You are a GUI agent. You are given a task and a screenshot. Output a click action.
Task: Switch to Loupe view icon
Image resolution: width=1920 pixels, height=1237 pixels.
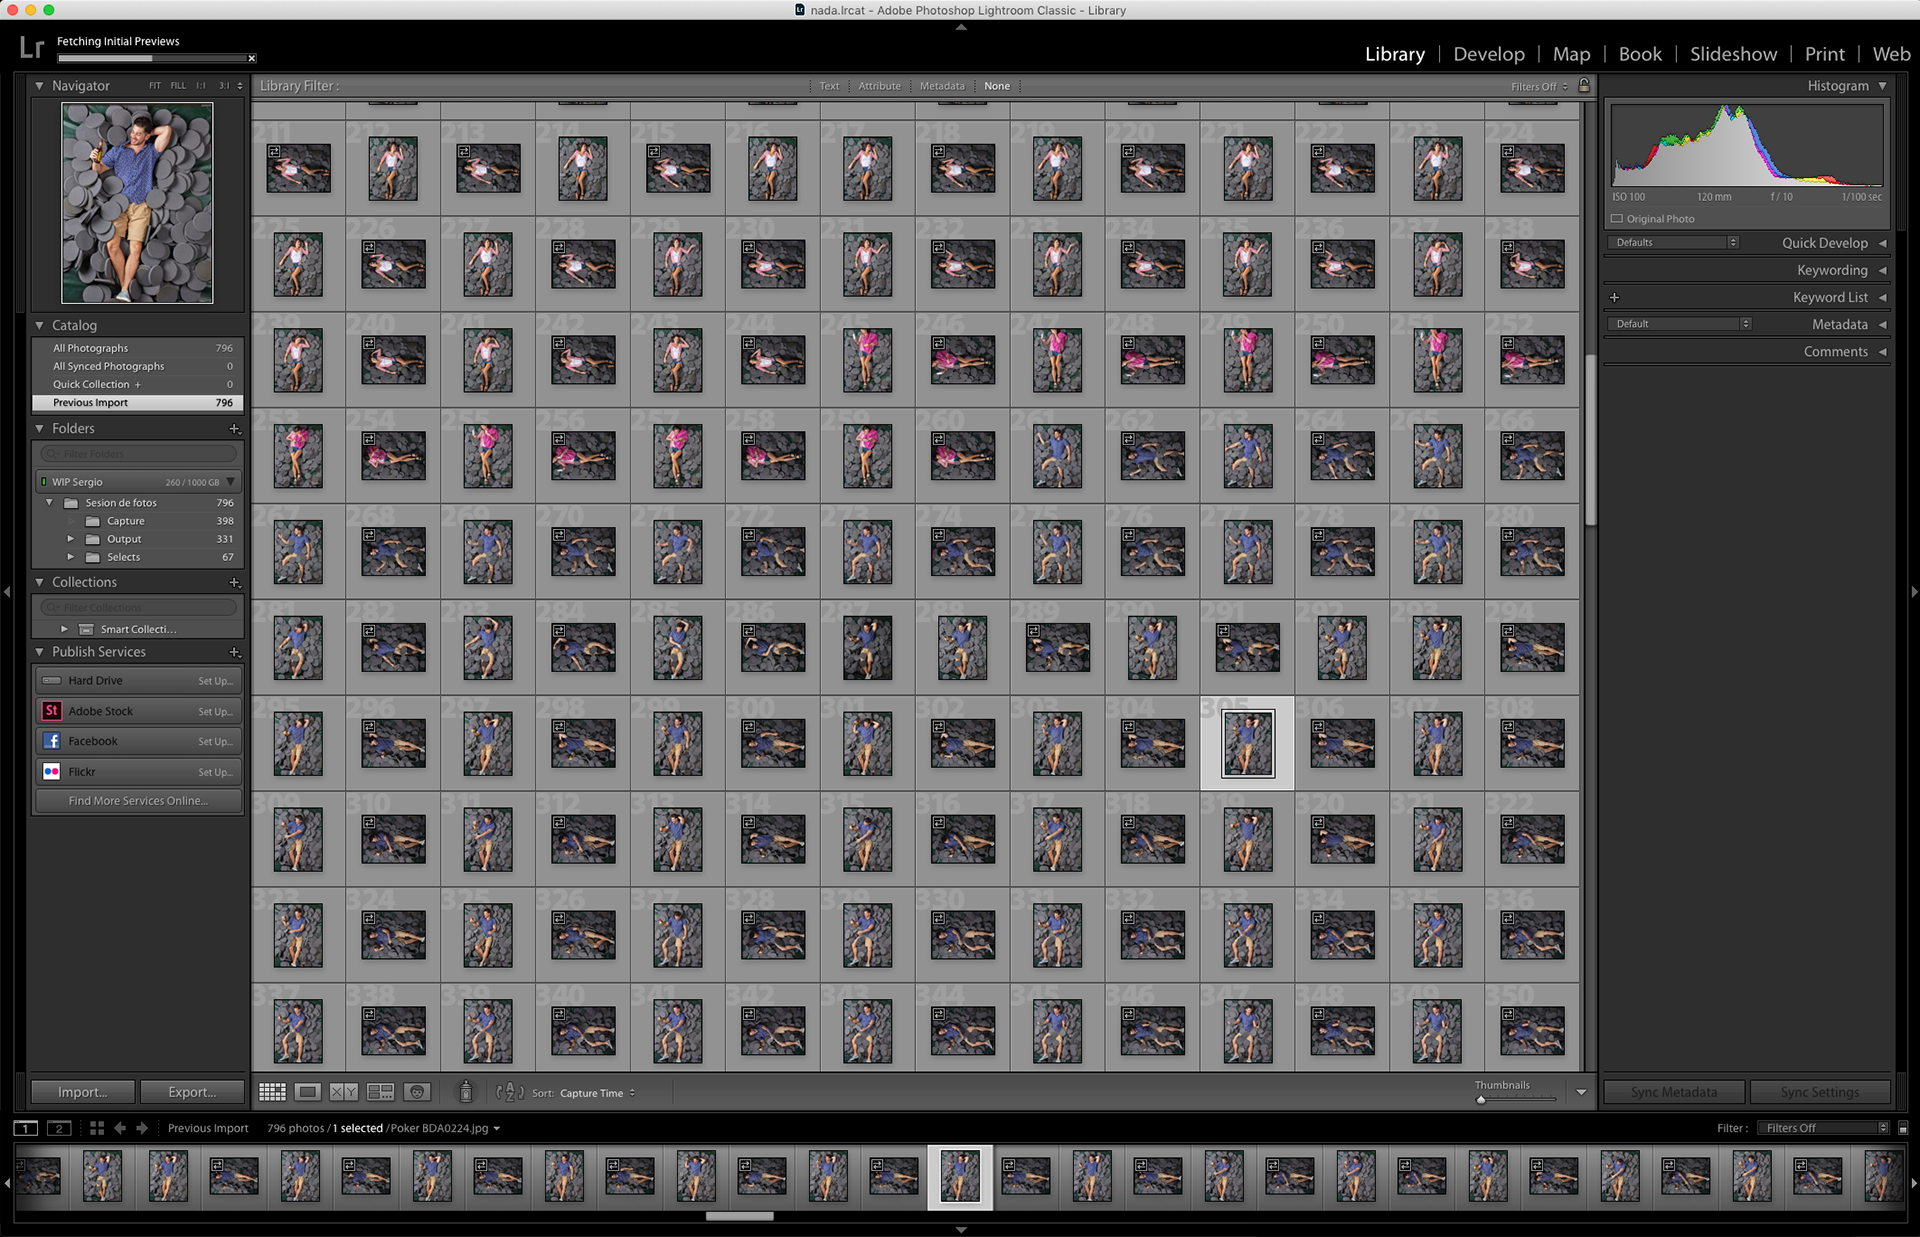pyautogui.click(x=308, y=1092)
